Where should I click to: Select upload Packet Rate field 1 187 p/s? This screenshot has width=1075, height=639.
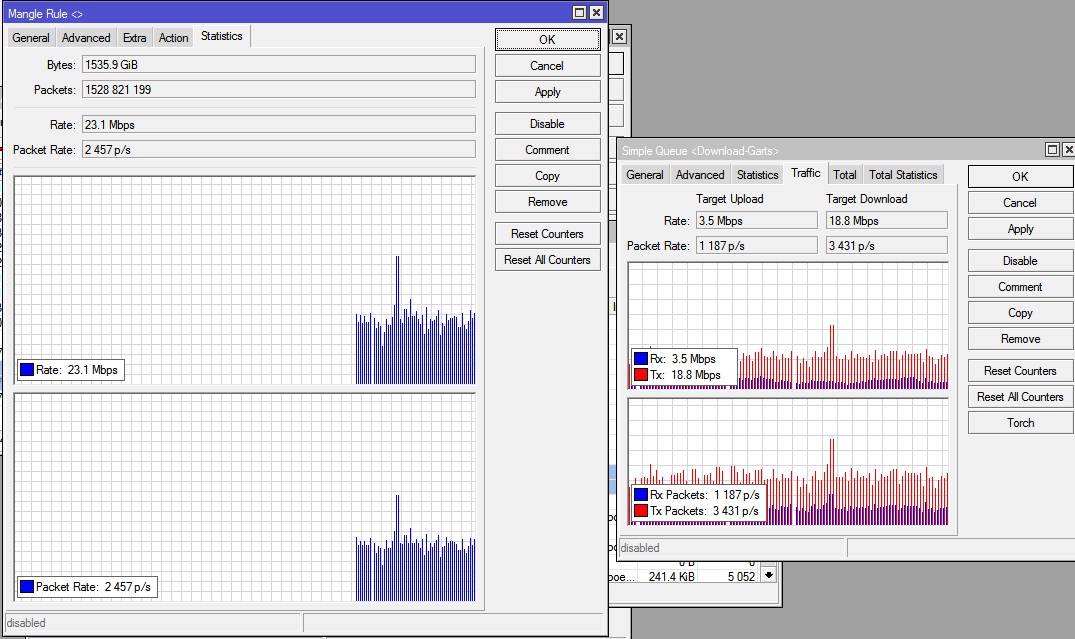(757, 245)
